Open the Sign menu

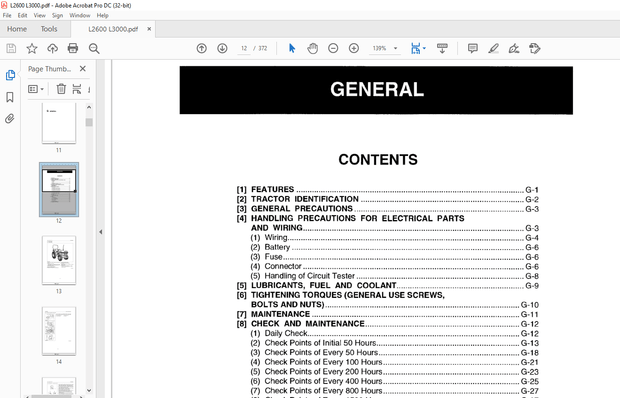(57, 15)
